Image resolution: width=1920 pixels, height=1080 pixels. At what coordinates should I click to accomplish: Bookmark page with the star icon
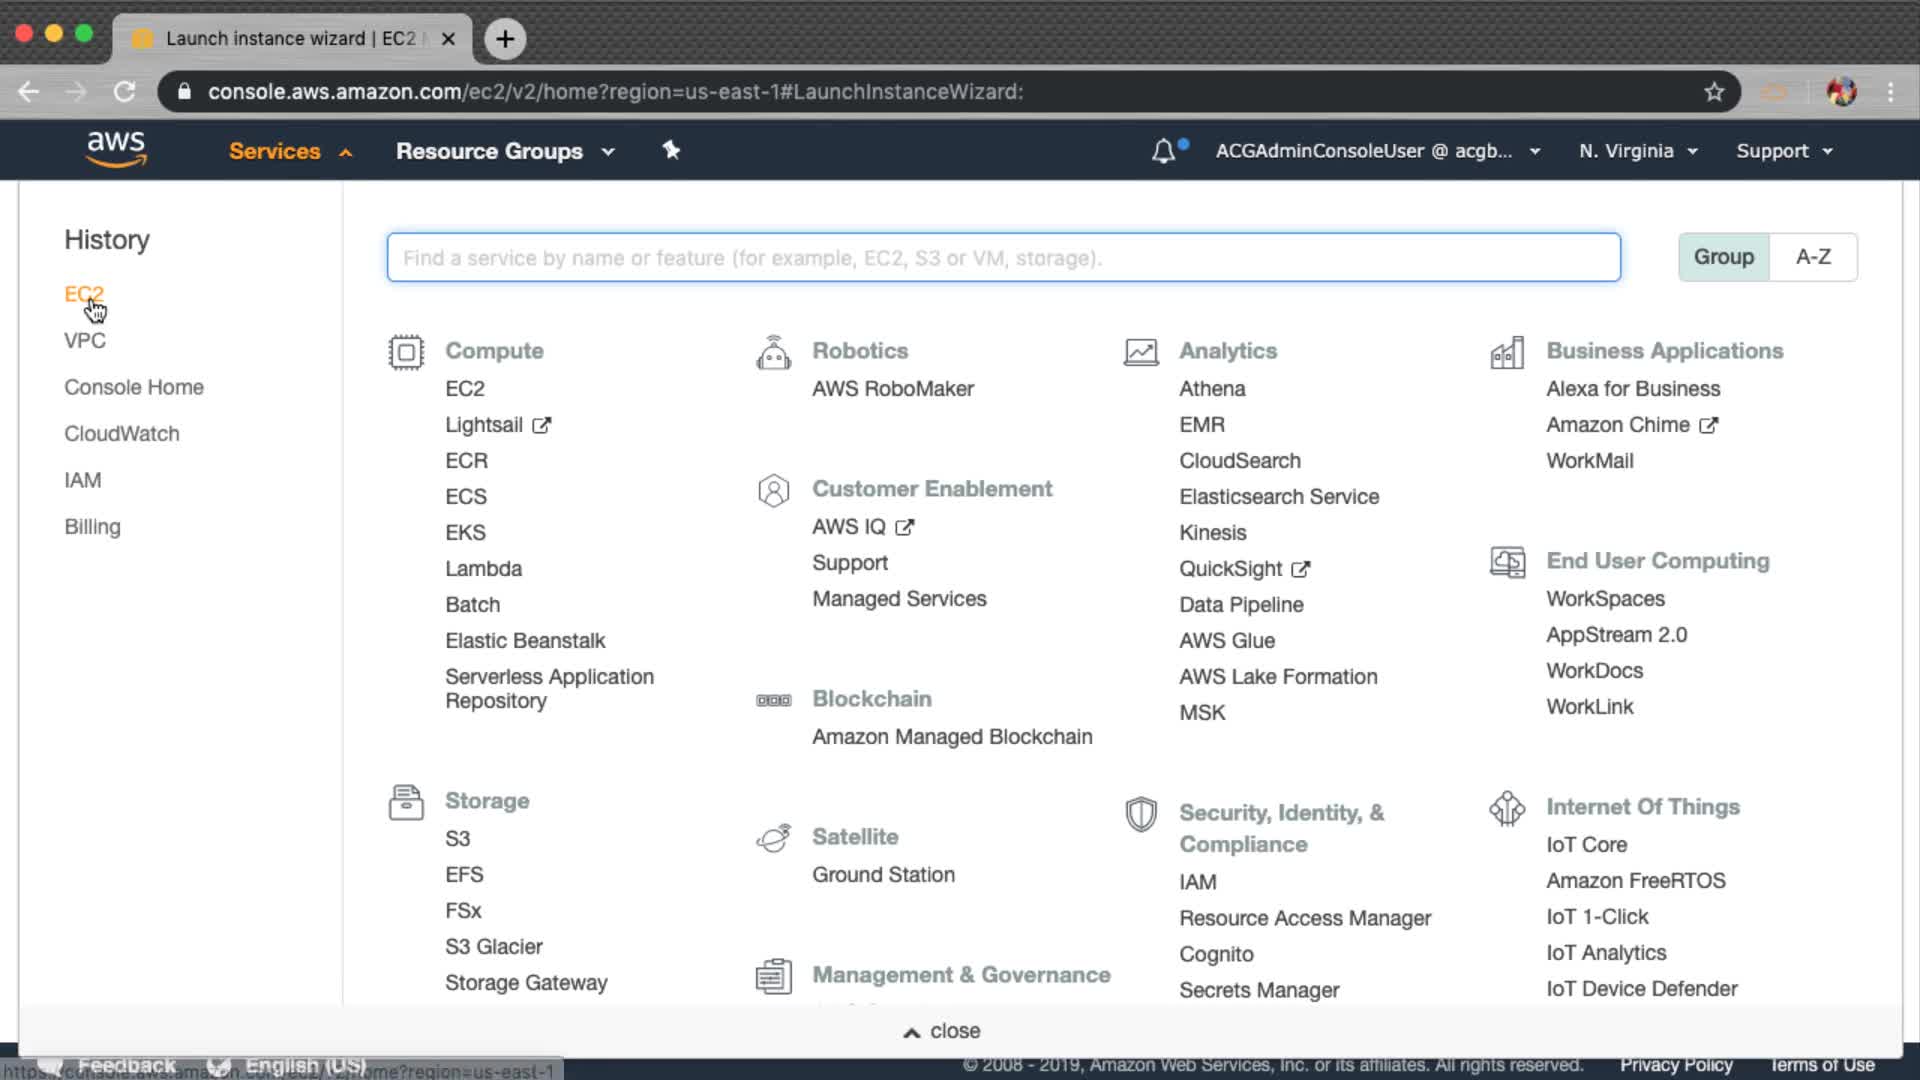coord(1714,92)
